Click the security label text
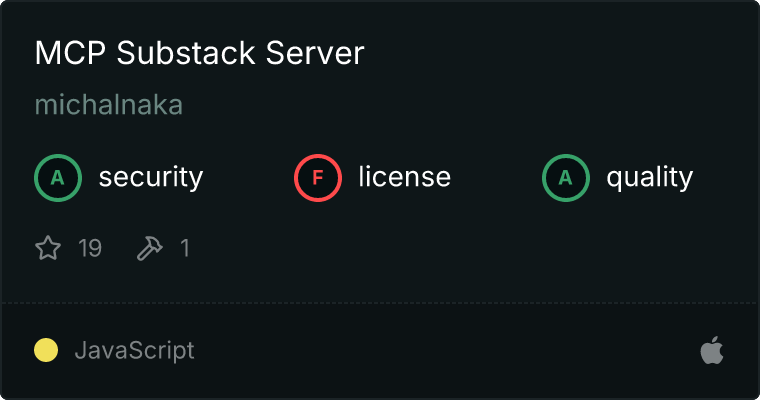 [150, 178]
